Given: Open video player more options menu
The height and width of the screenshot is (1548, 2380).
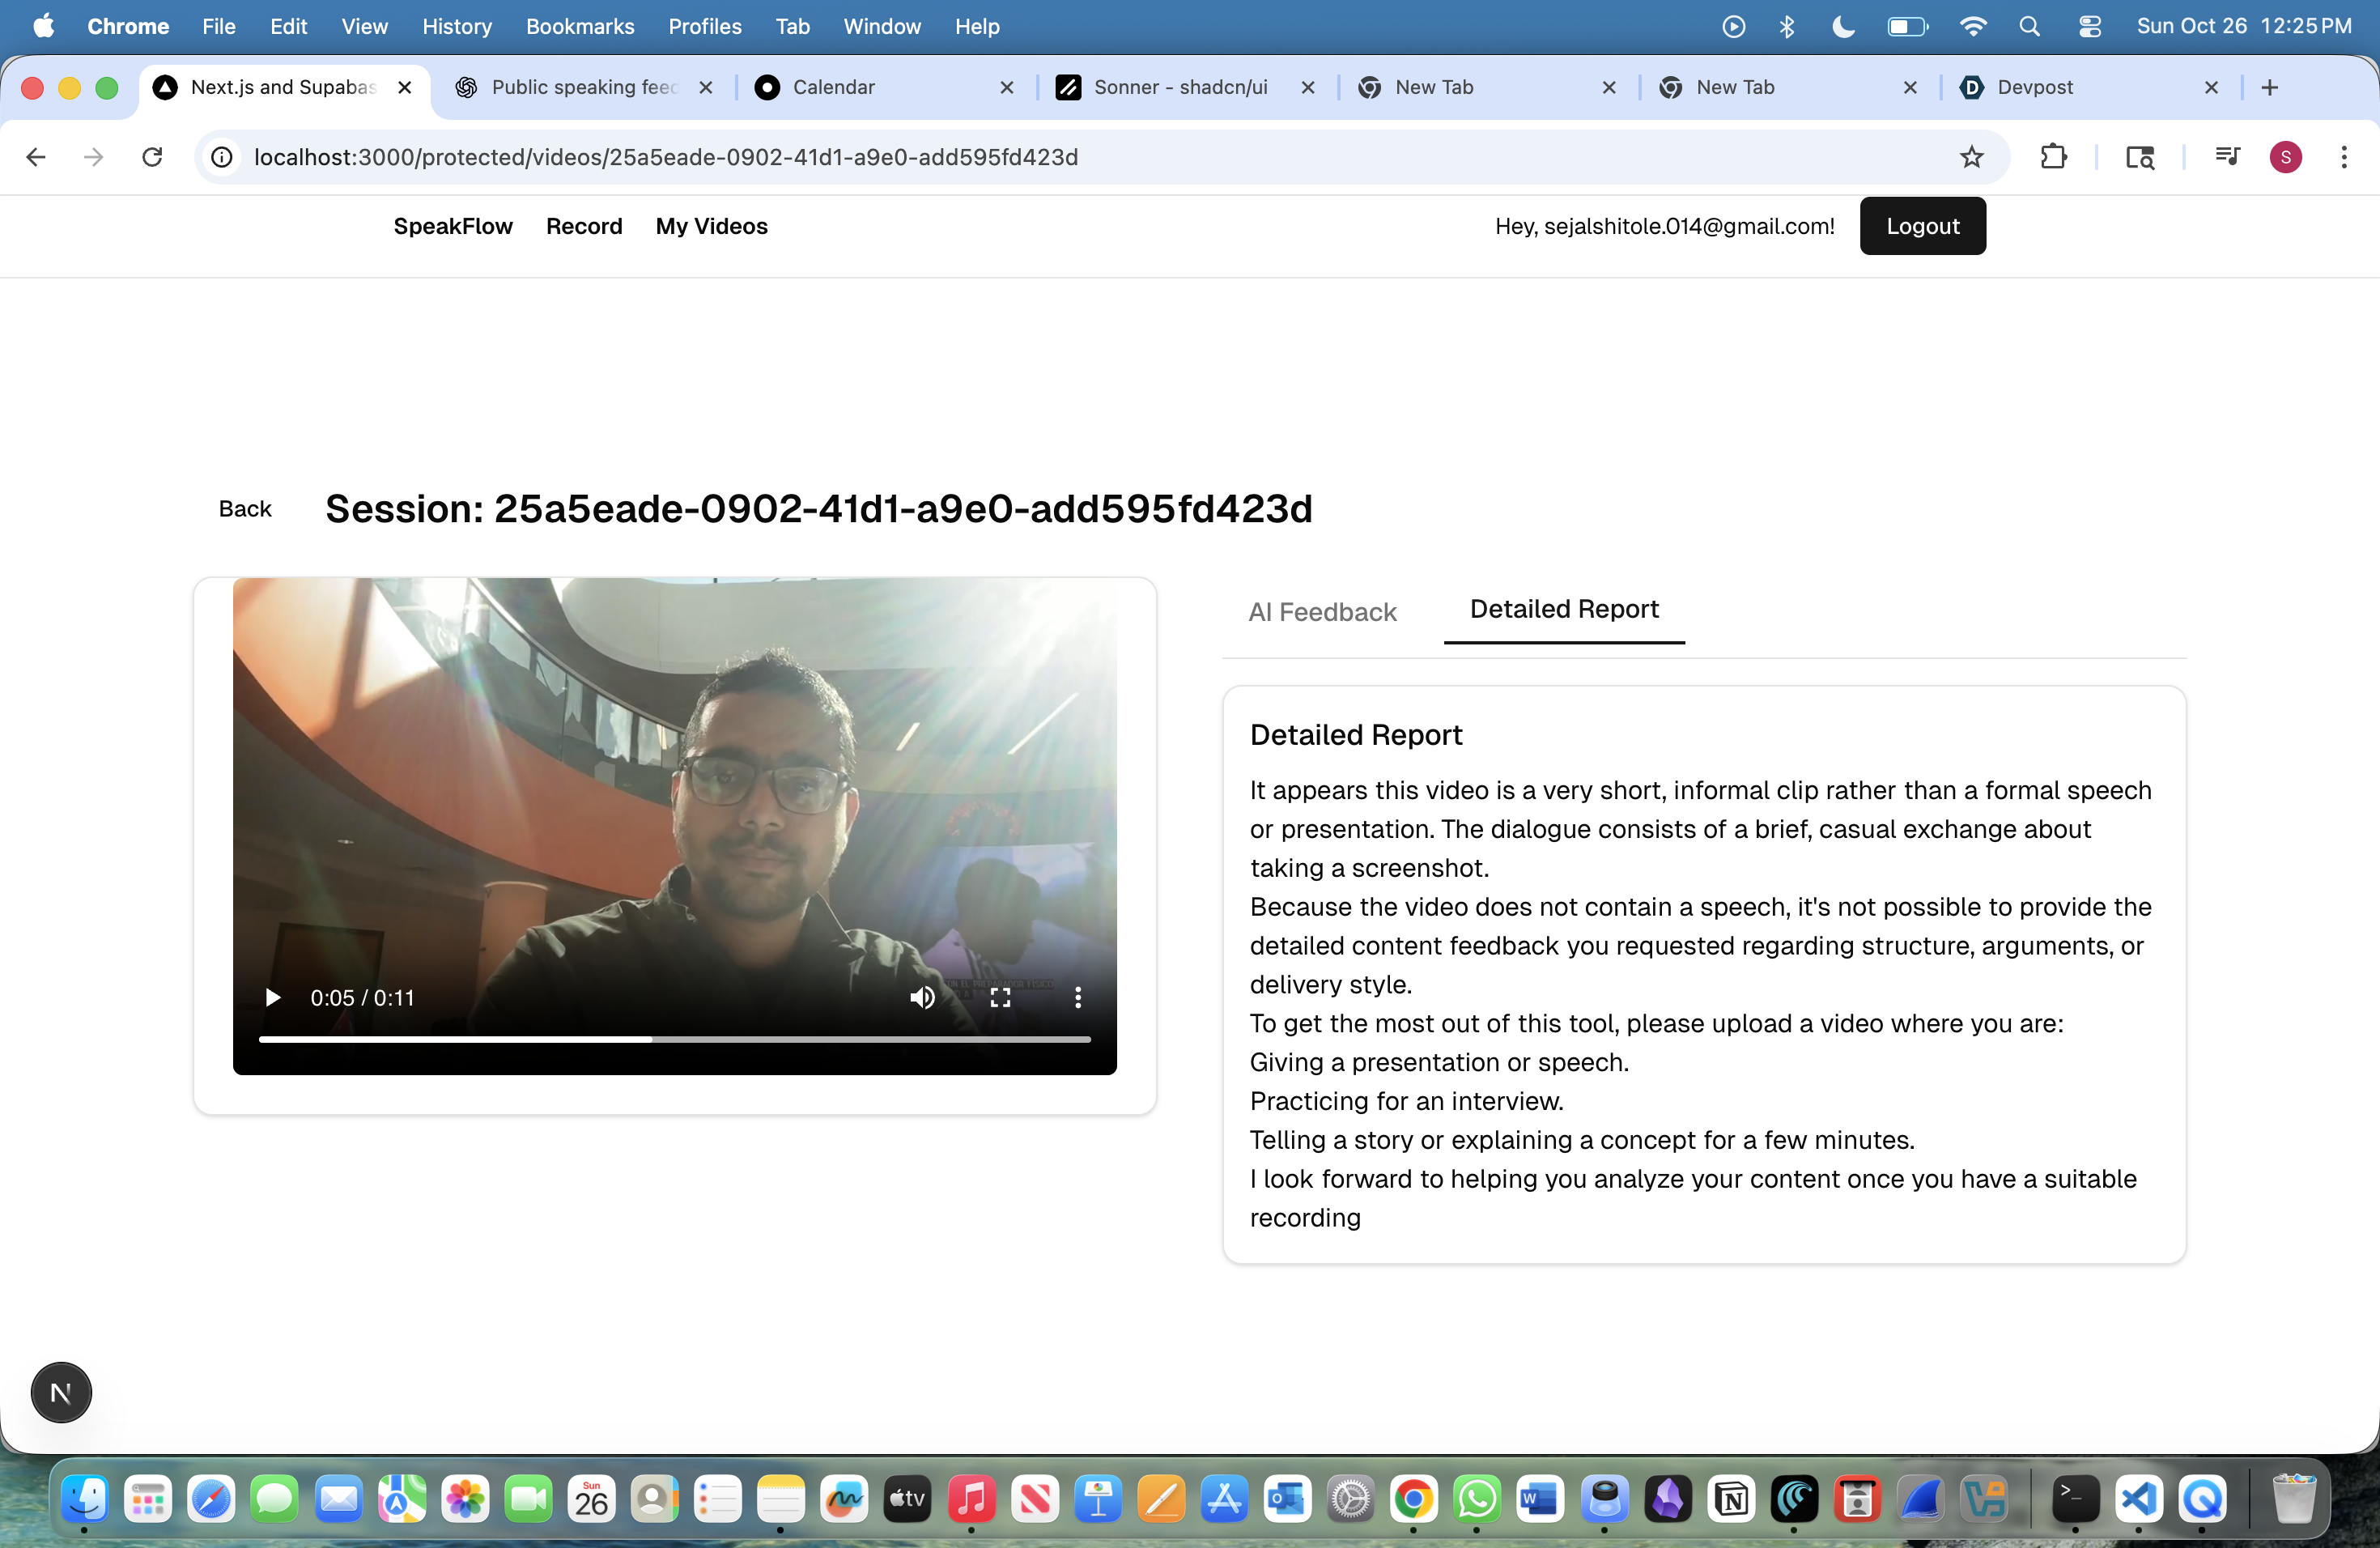Looking at the screenshot, I should pos(1077,997).
